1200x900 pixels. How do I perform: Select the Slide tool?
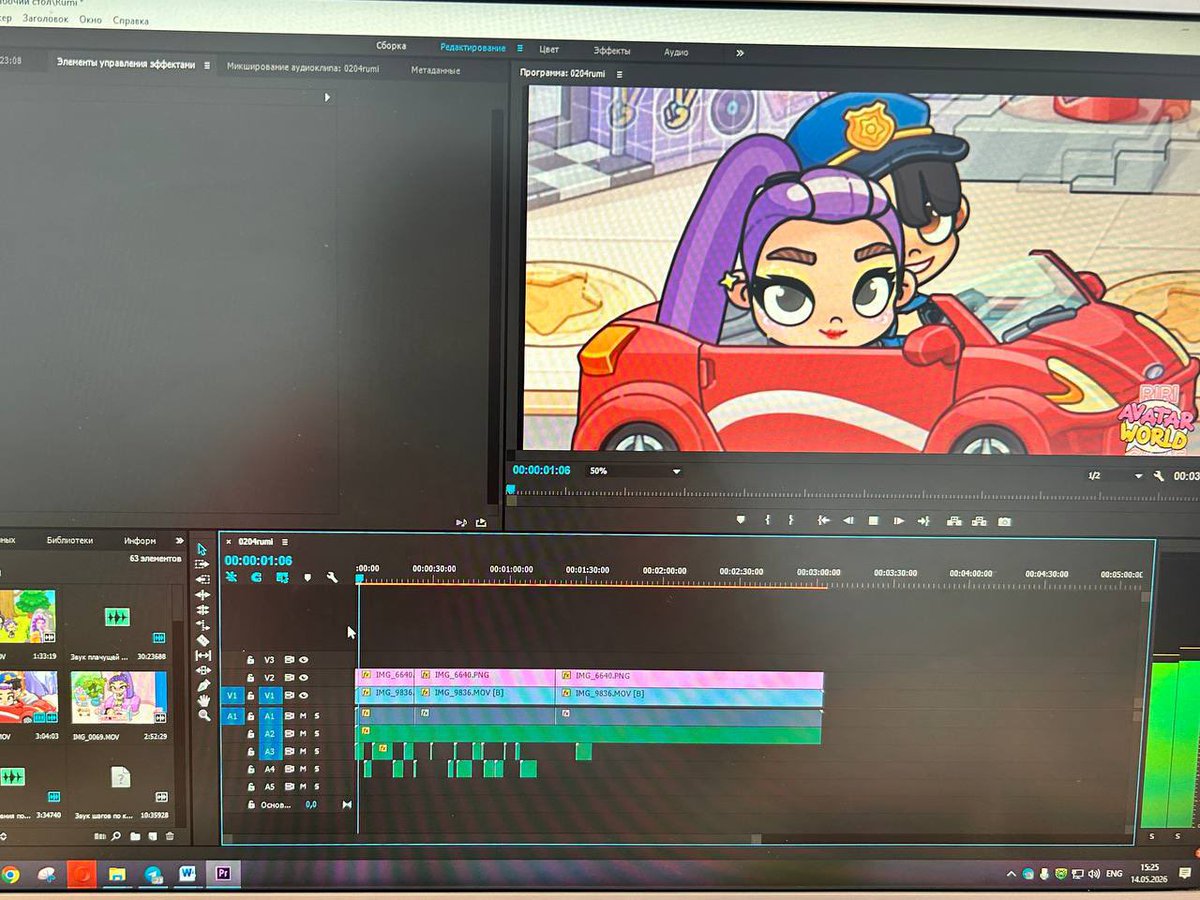tap(203, 670)
